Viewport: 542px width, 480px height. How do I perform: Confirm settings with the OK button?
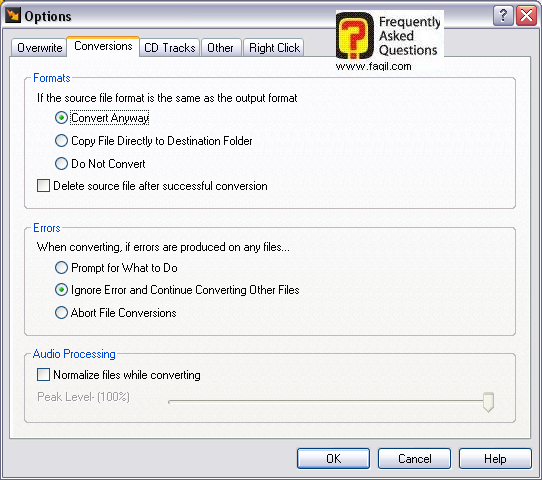[333, 459]
